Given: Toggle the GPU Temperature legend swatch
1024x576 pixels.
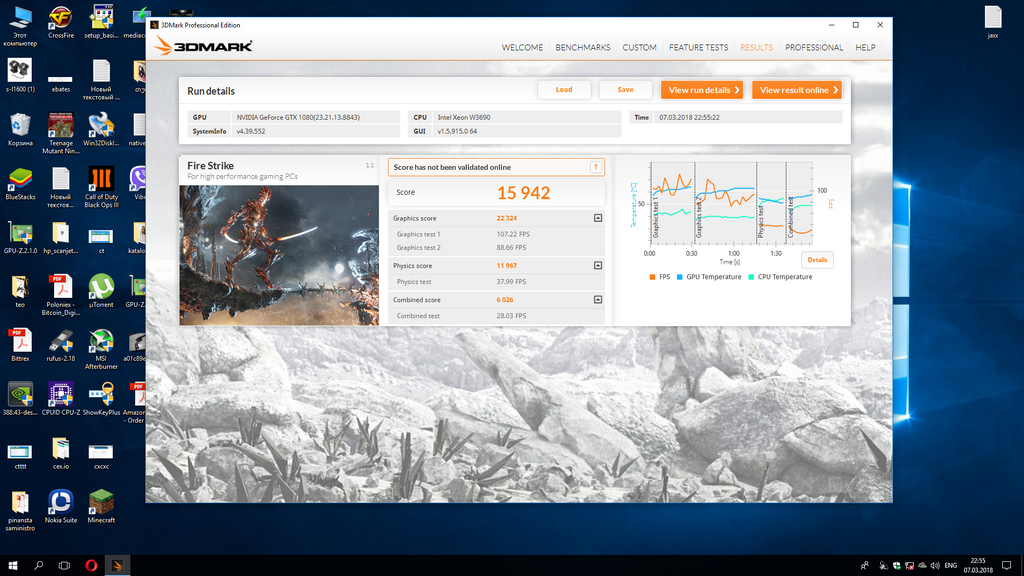Looking at the screenshot, I should click(x=680, y=277).
